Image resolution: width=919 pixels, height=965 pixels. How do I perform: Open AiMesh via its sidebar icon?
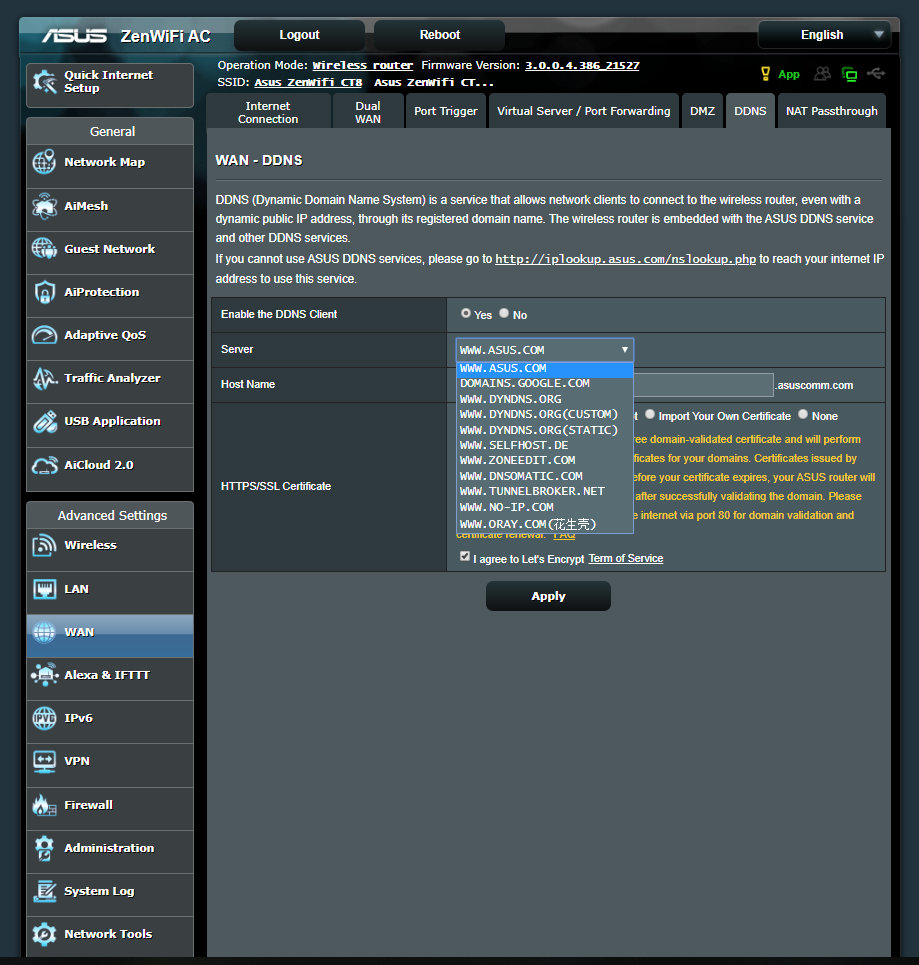44,206
